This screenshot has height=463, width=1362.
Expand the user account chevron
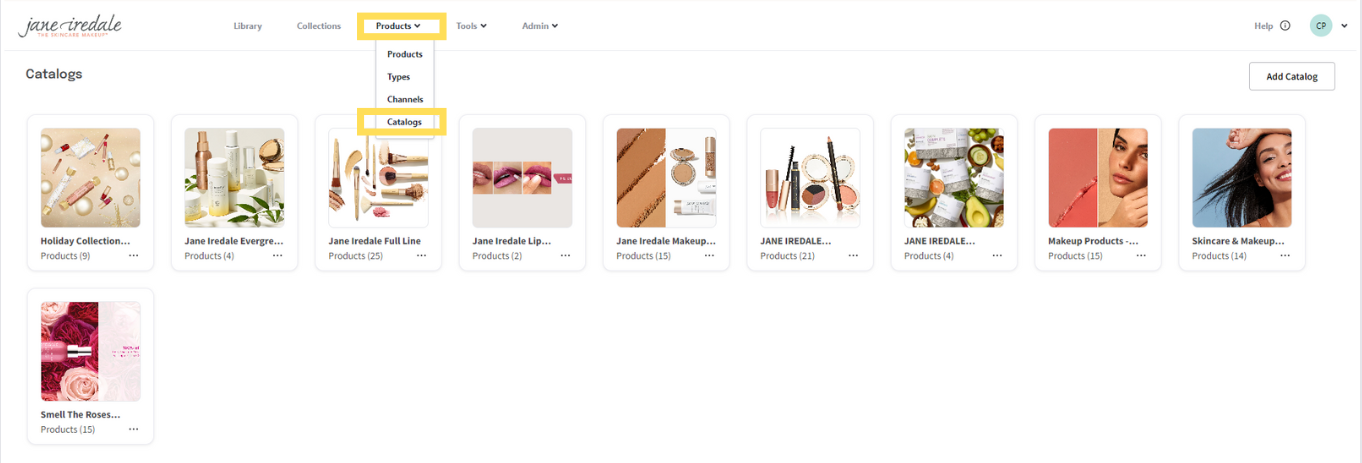[x=1344, y=26]
